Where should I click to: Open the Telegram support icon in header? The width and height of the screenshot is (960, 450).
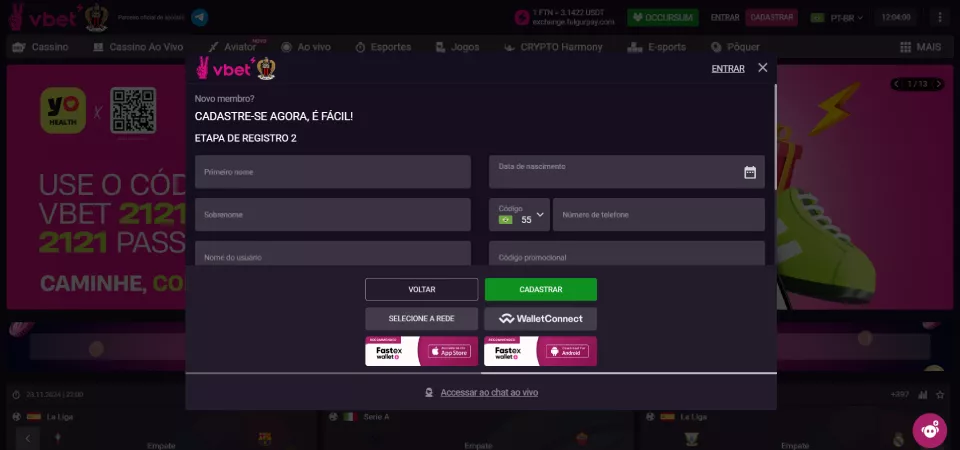click(x=199, y=17)
